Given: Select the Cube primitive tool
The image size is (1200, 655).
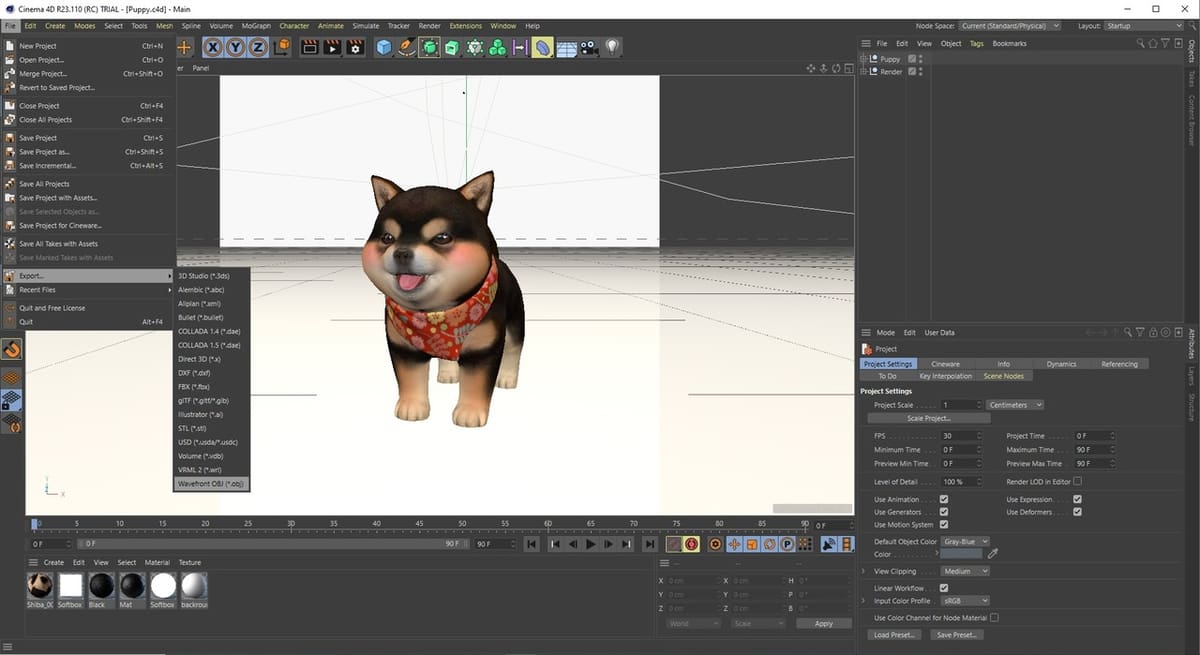Looking at the screenshot, I should tap(384, 47).
